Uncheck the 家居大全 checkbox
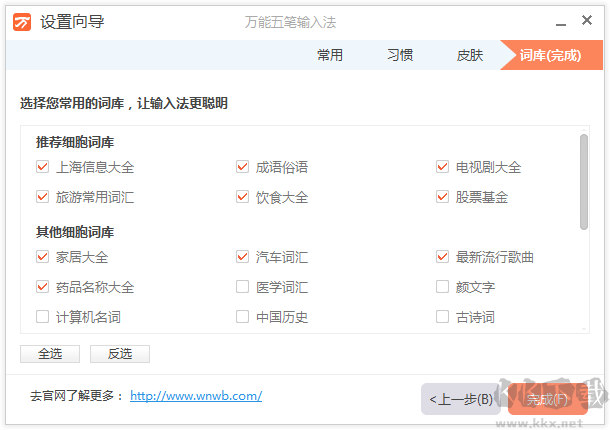610x430 pixels. (x=42, y=257)
